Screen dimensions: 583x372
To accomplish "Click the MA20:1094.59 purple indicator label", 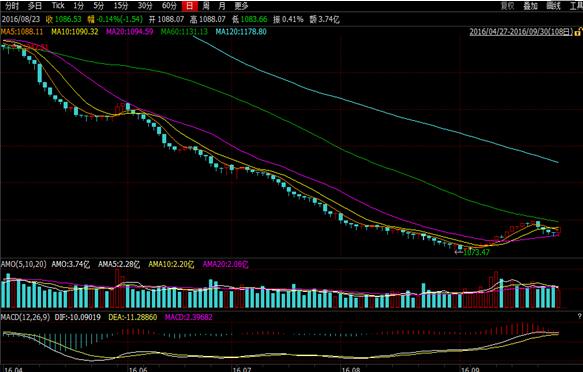I will coord(130,32).
